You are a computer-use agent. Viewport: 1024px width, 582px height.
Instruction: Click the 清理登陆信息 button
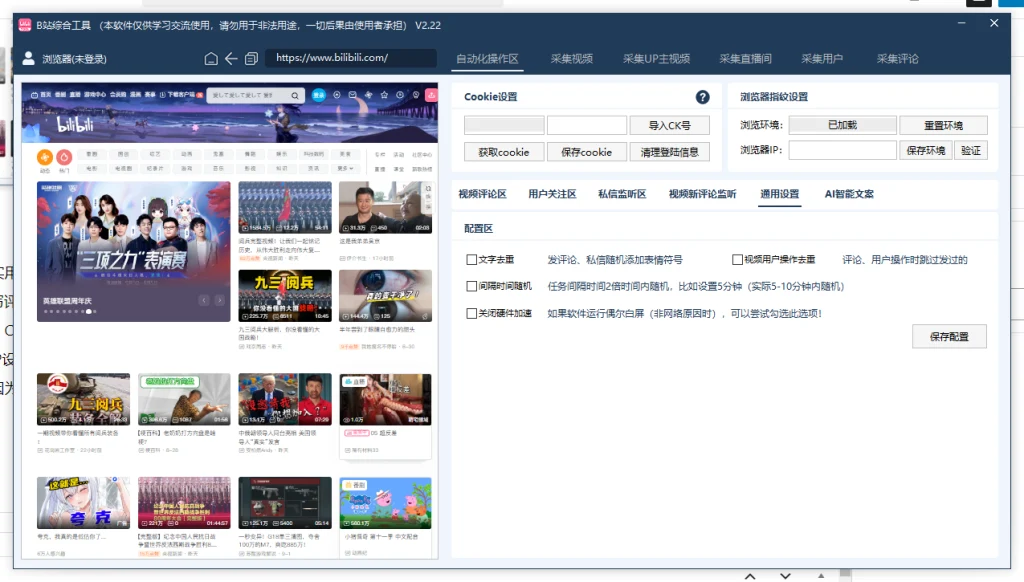click(x=669, y=152)
